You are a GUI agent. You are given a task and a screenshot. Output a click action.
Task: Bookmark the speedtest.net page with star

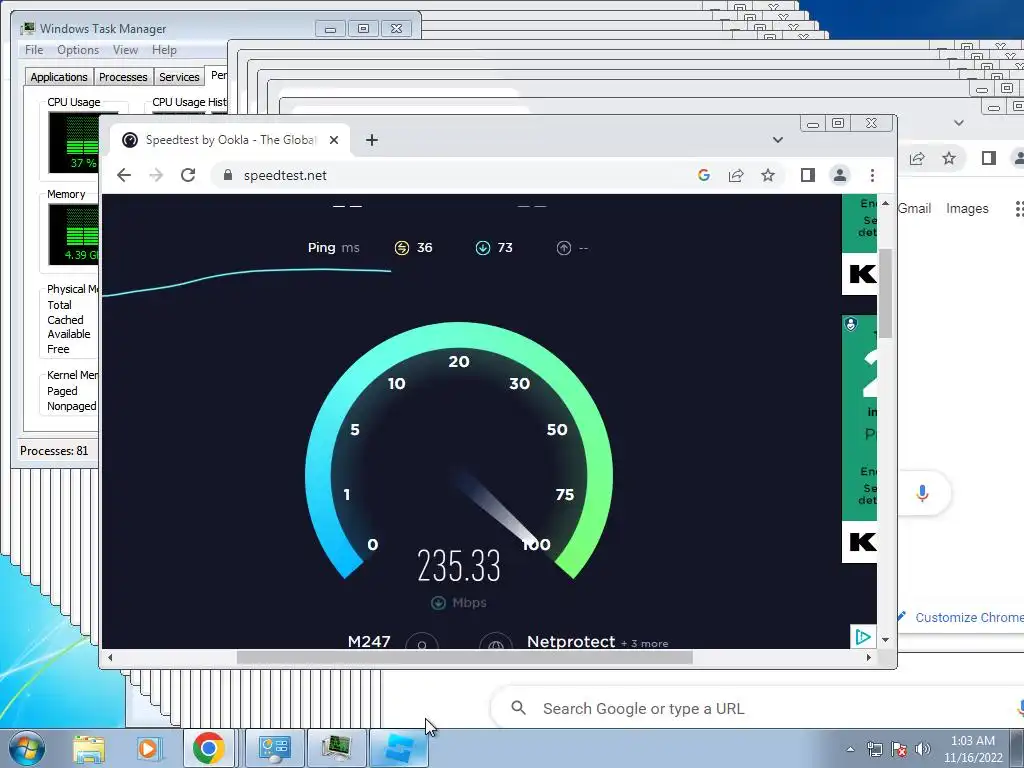click(x=768, y=175)
